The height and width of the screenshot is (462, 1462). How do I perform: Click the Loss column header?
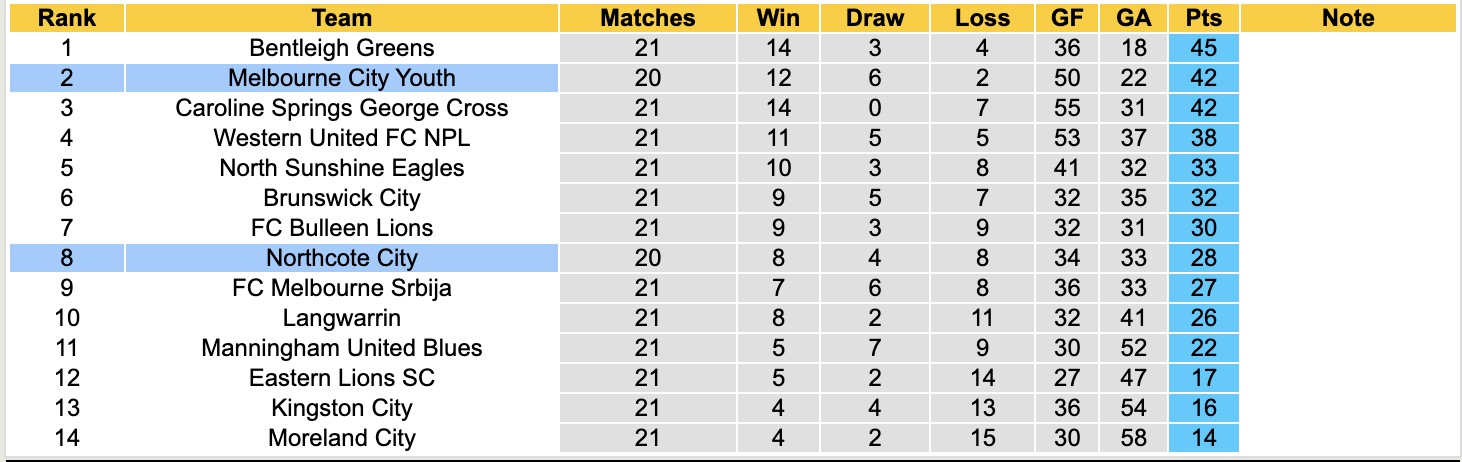[982, 18]
